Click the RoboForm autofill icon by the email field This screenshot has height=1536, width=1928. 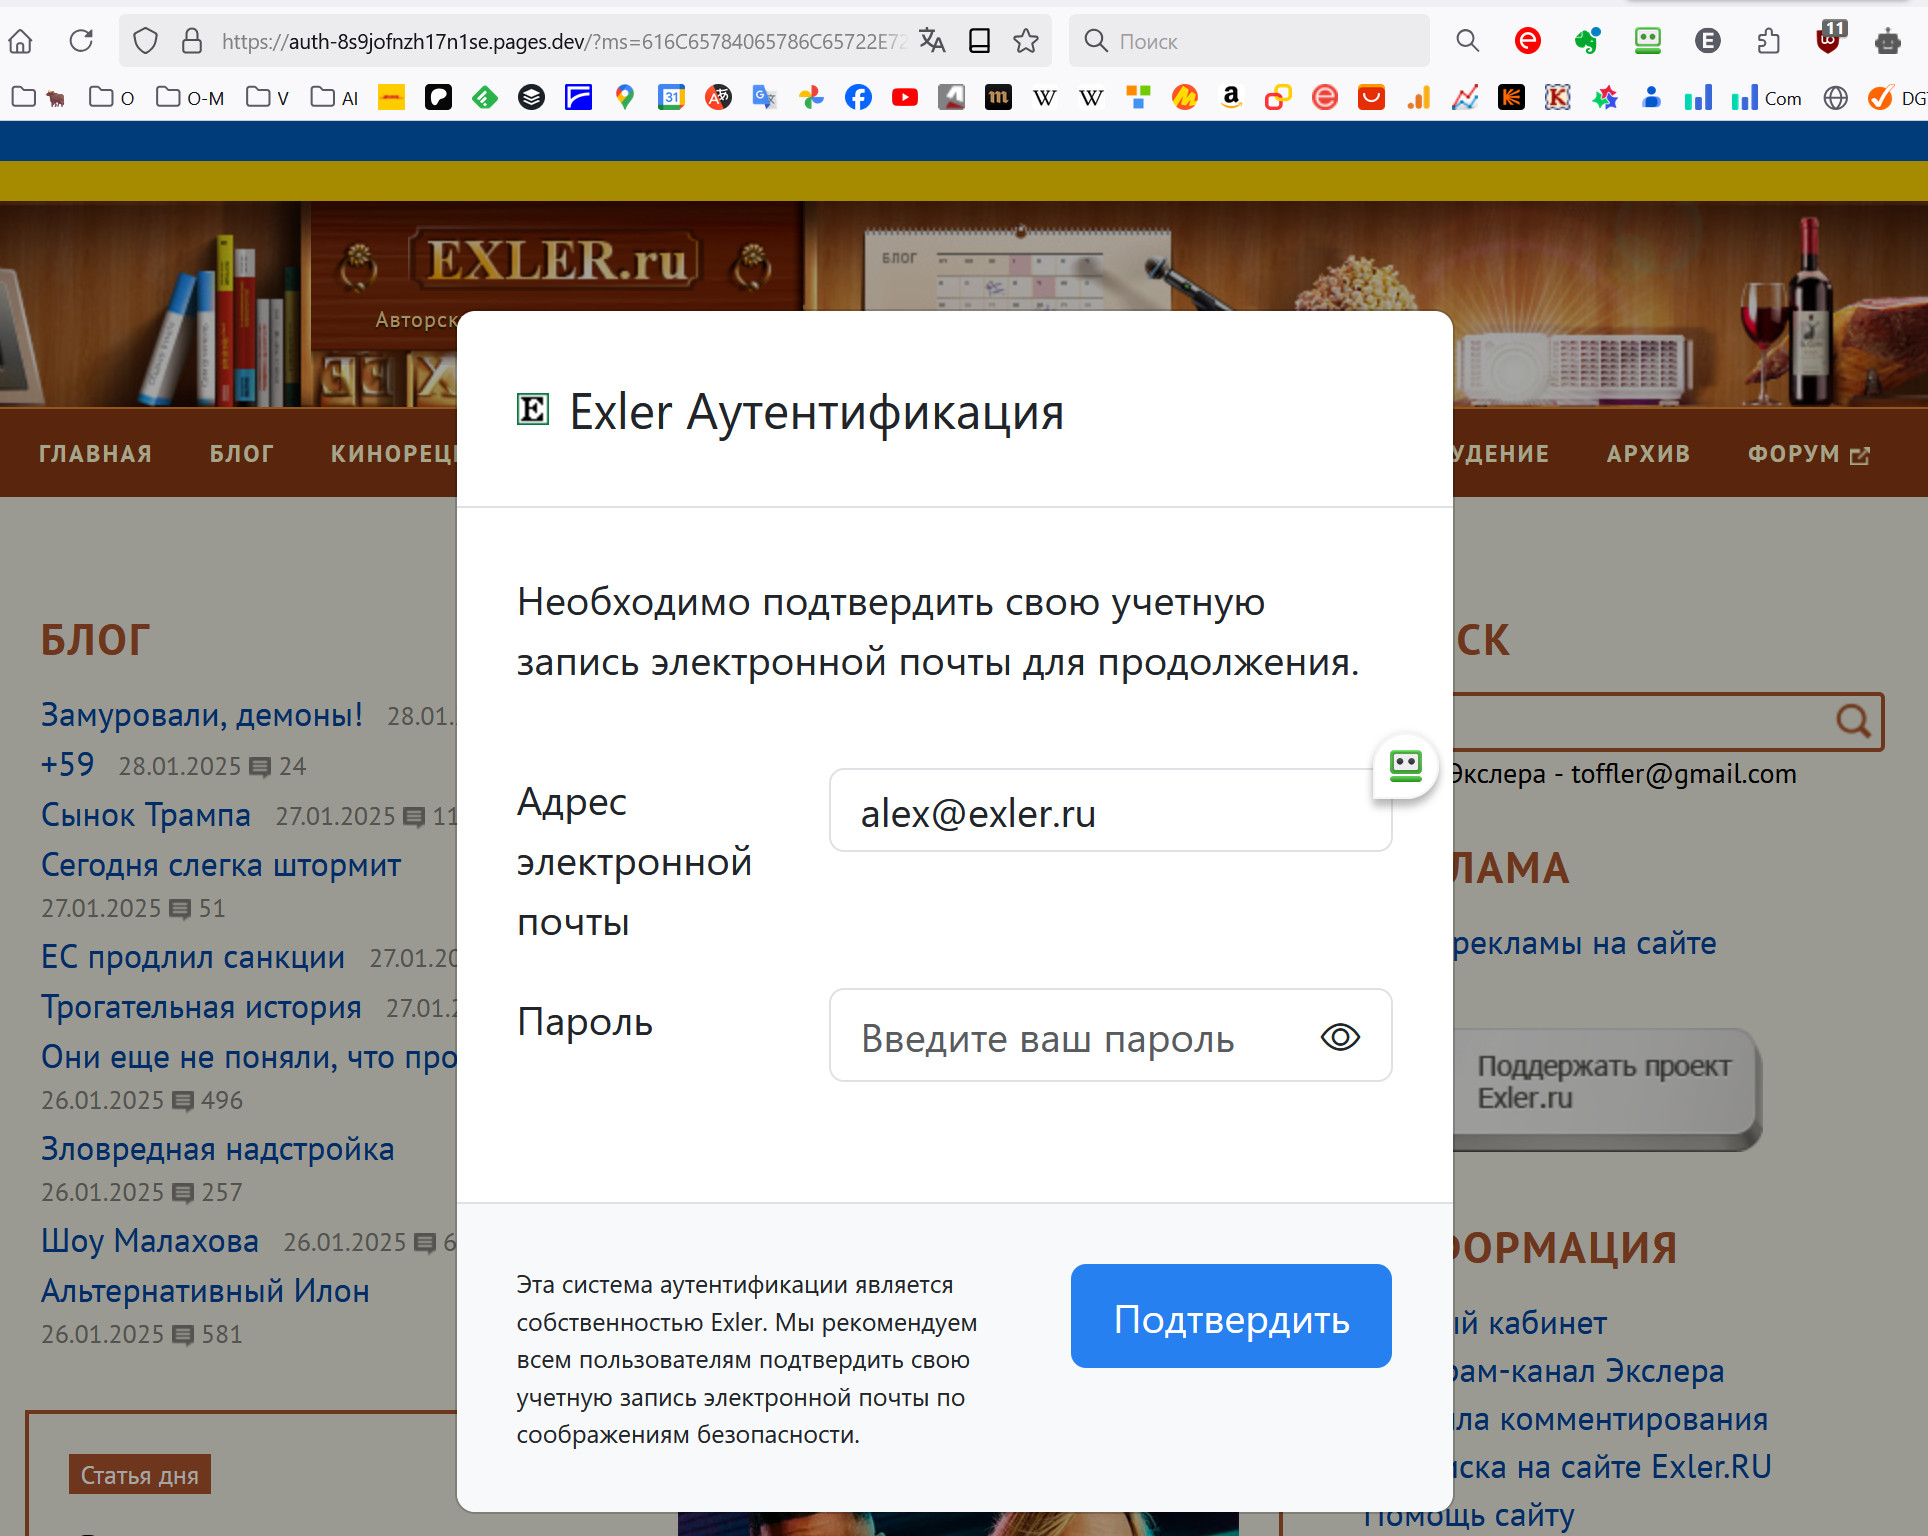click(x=1405, y=767)
